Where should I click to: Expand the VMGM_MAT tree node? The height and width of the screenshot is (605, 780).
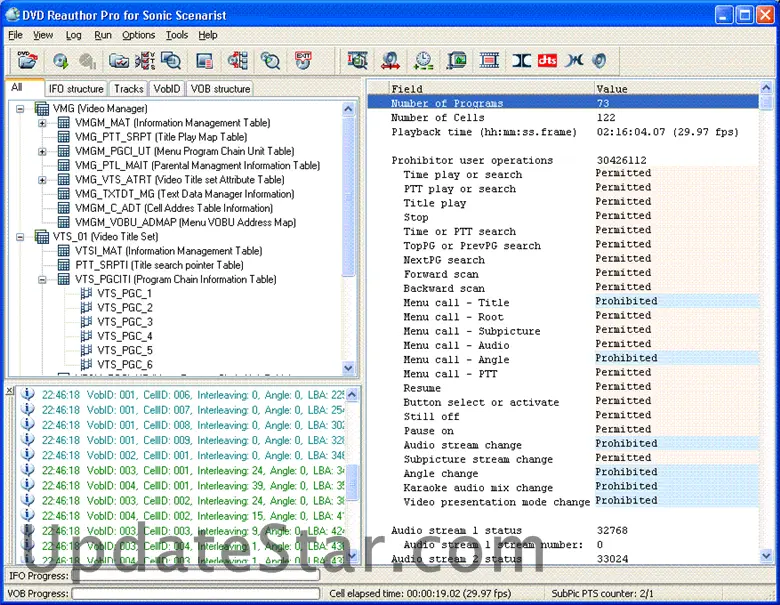click(42, 123)
